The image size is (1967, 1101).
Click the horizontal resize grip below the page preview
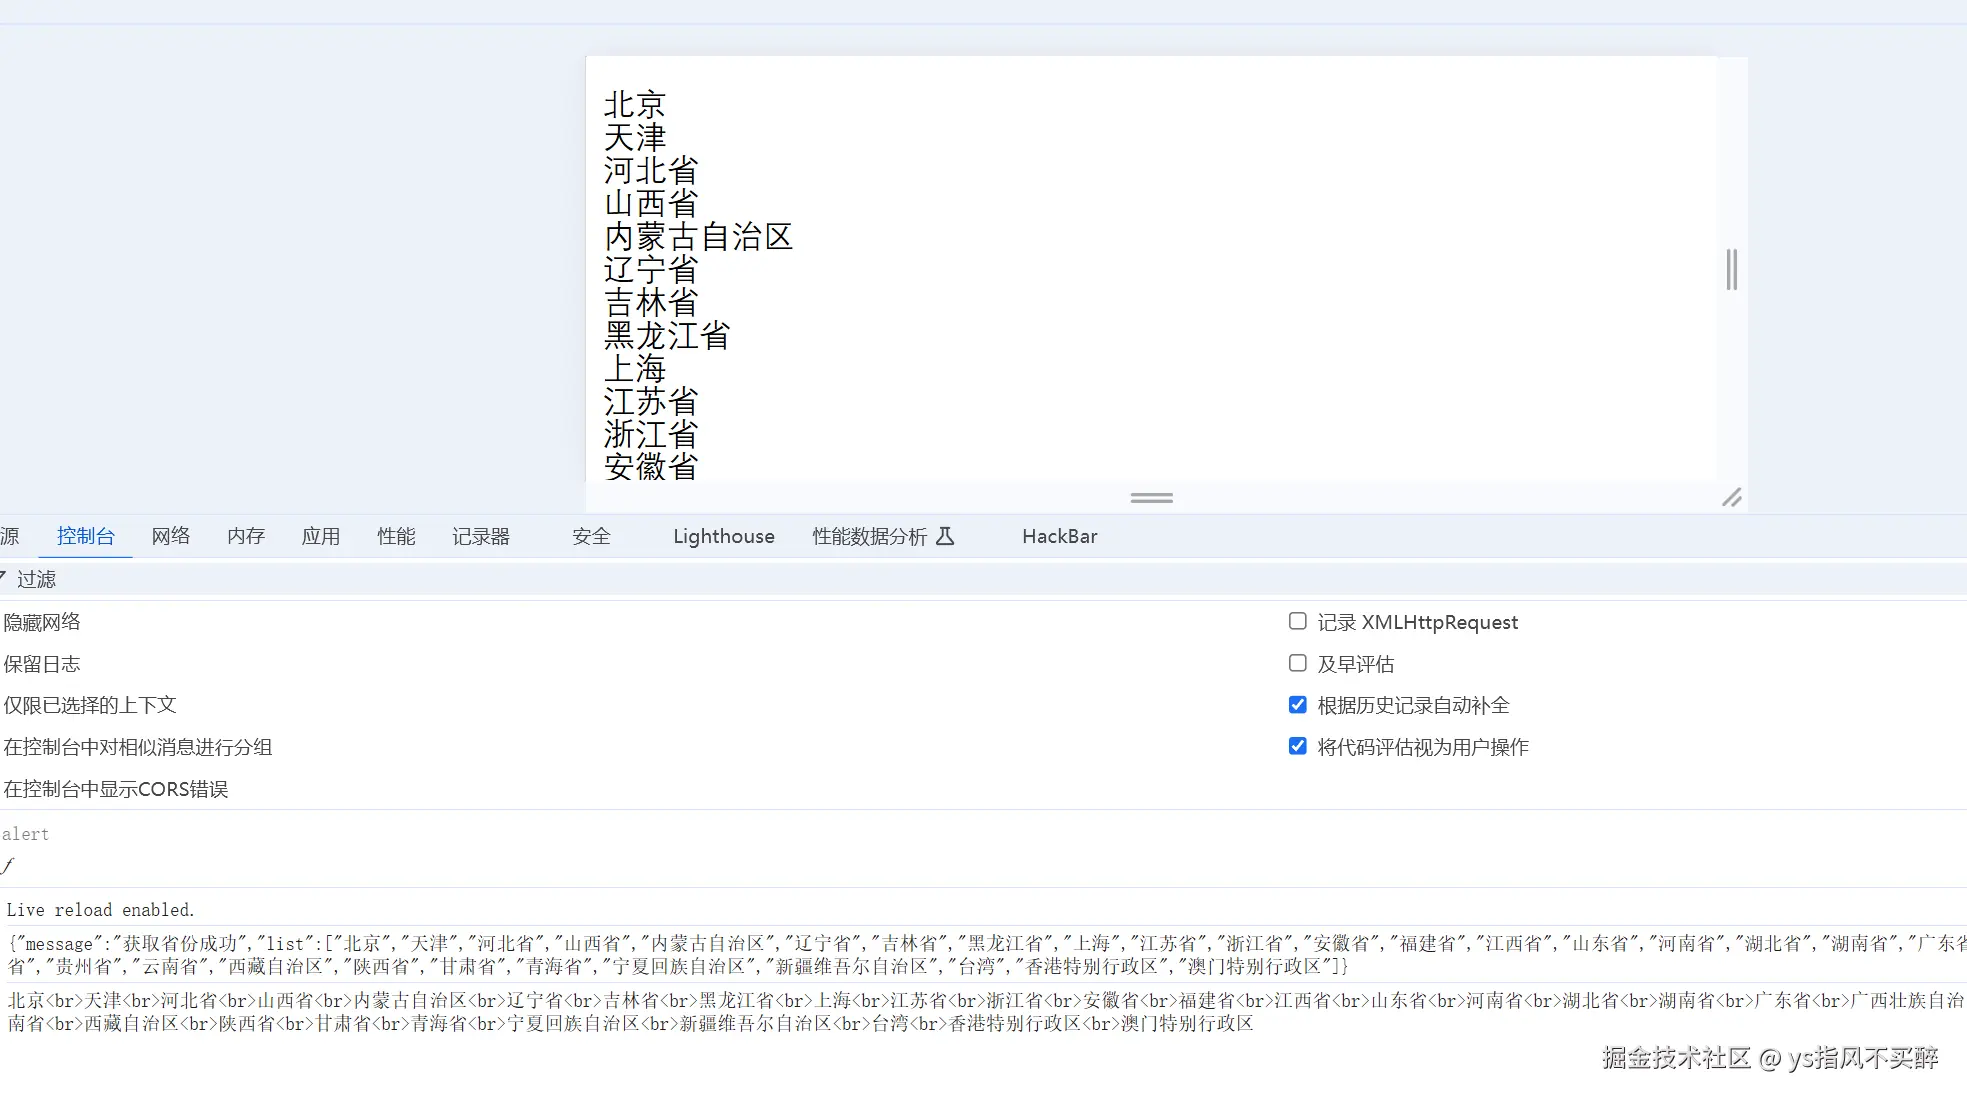(1151, 497)
